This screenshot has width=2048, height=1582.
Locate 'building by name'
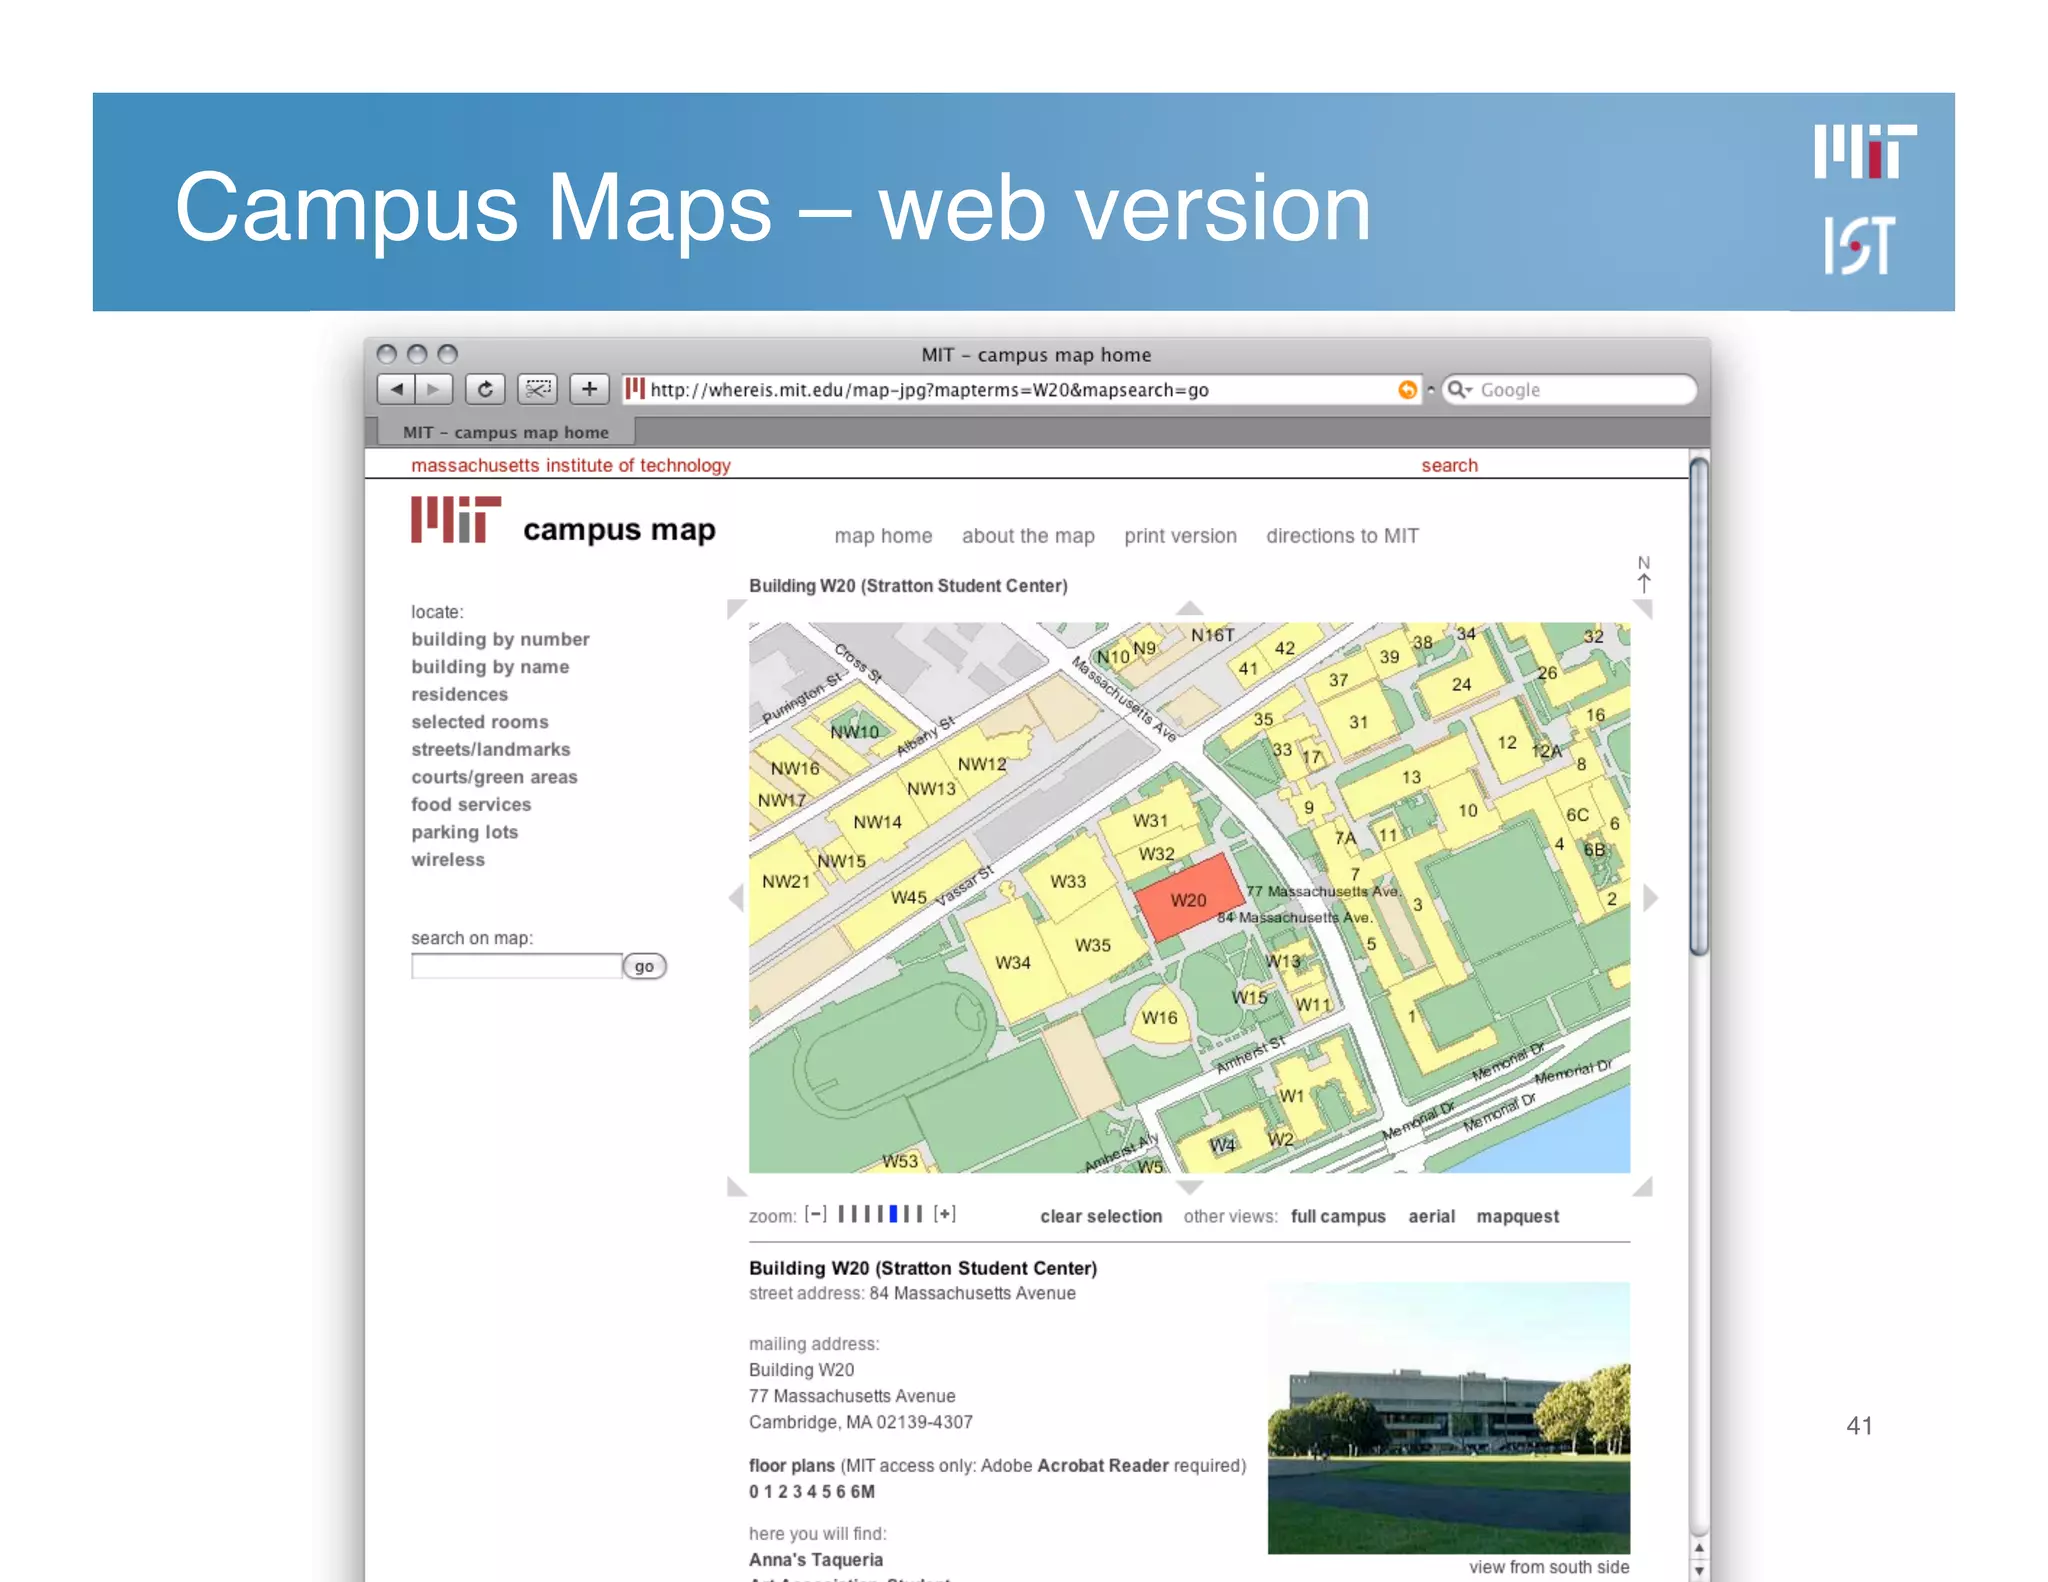click(x=490, y=667)
